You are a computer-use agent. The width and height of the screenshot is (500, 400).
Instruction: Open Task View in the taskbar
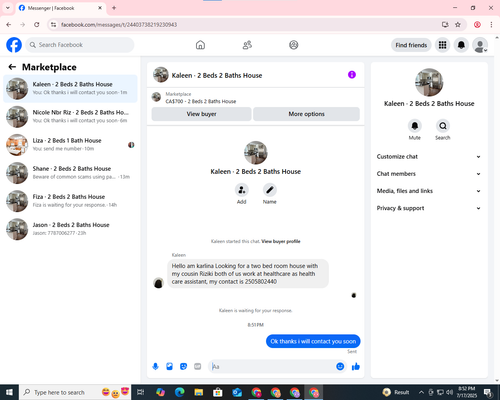click(141, 392)
